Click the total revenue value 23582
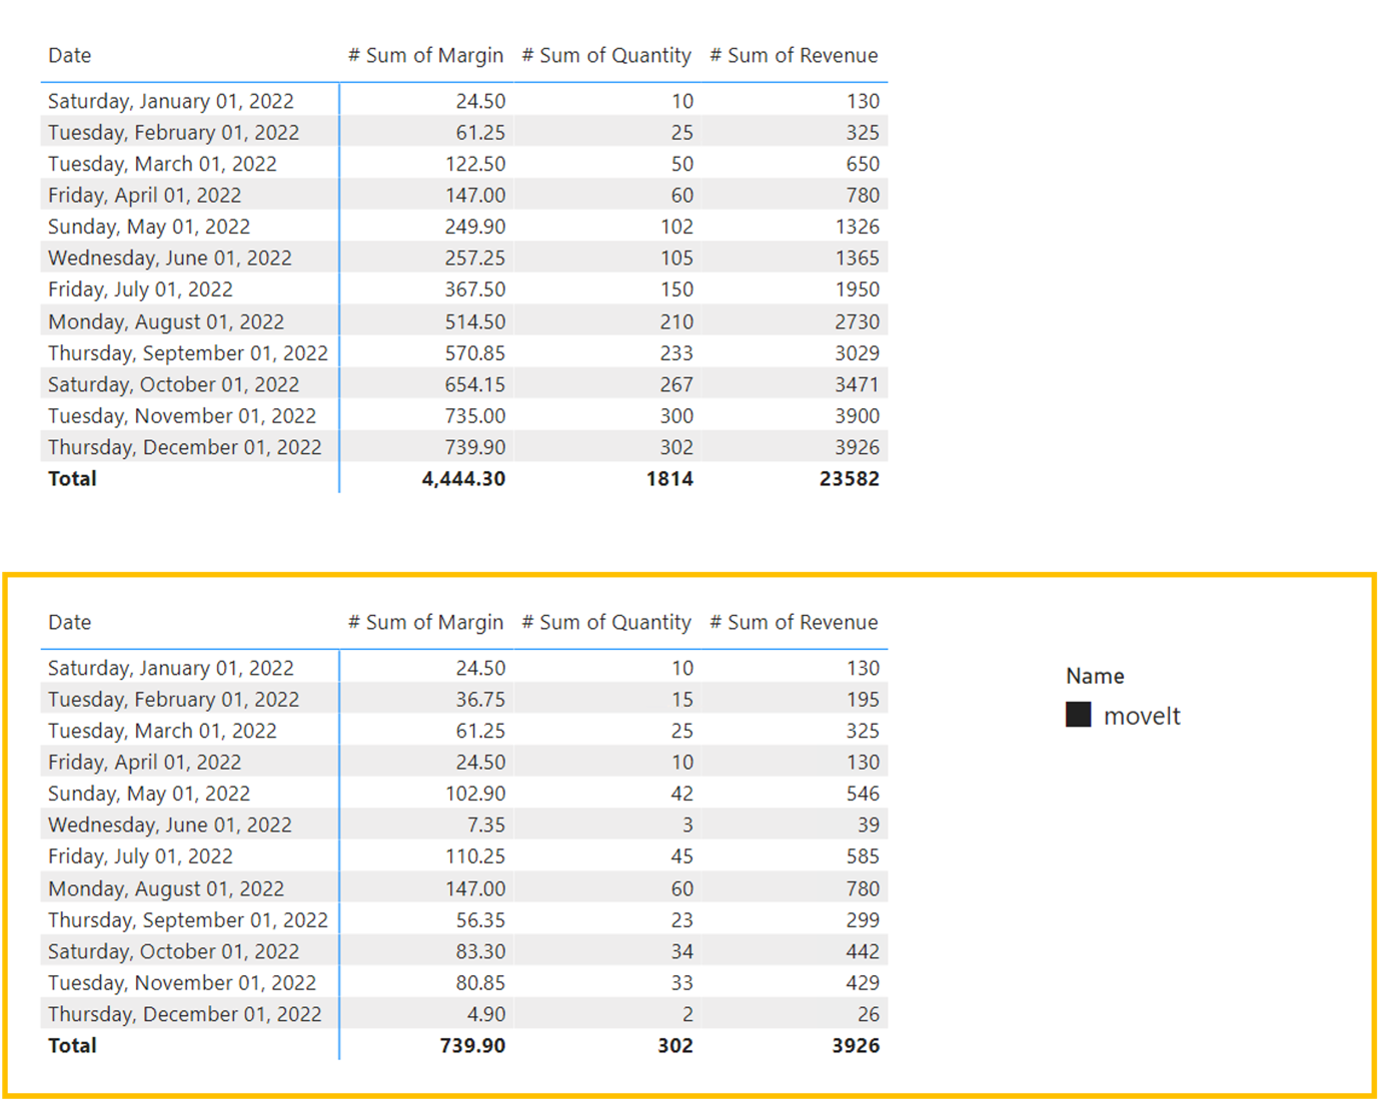 (849, 478)
